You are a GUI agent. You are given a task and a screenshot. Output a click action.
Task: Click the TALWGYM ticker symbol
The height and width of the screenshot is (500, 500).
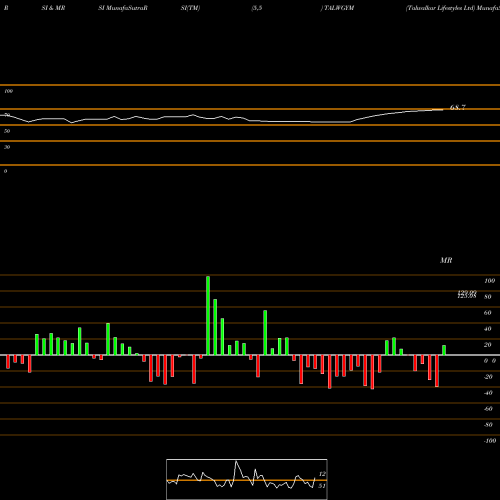[339, 8]
